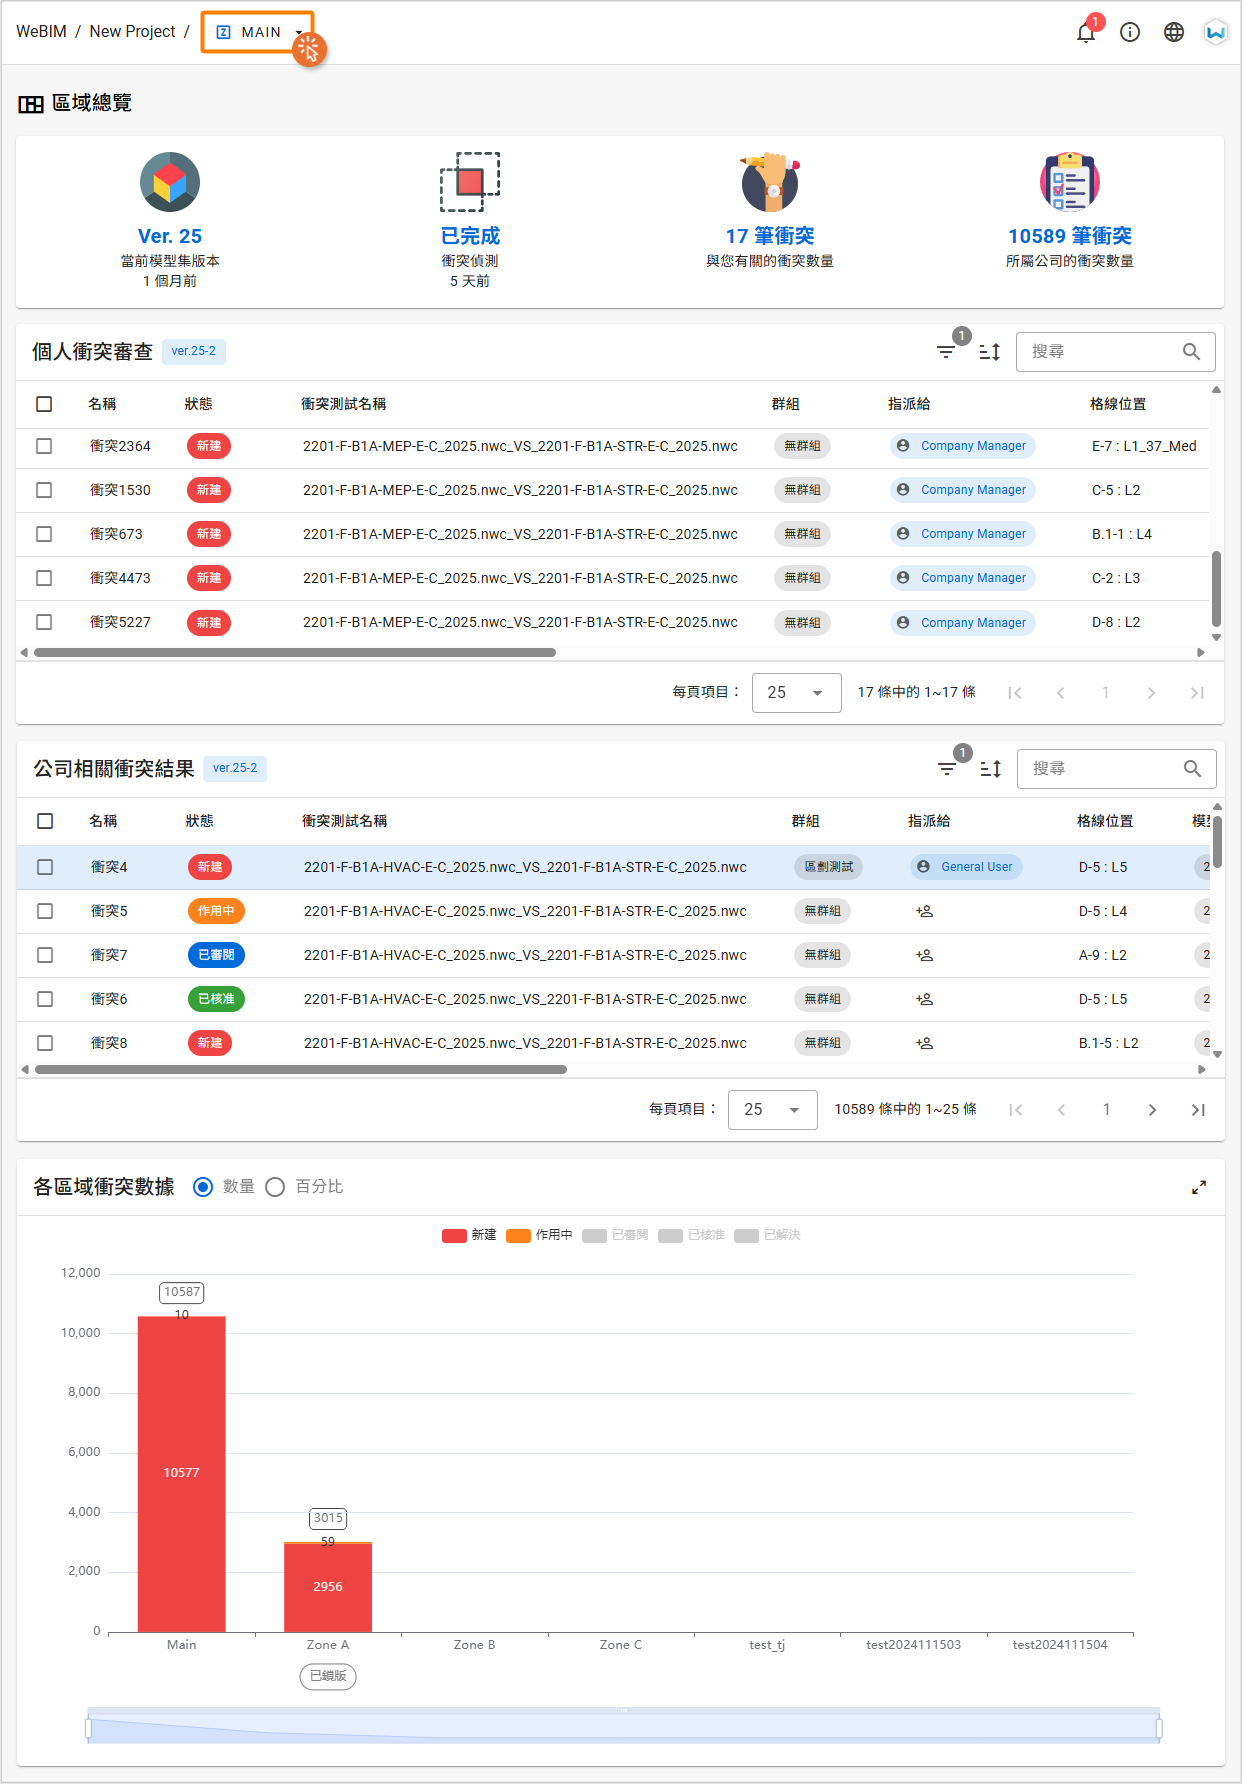Image resolution: width=1242 pixels, height=1785 pixels.
Task: Click 格線位置 column header in 公司相關衝突結果
Action: 1105,821
